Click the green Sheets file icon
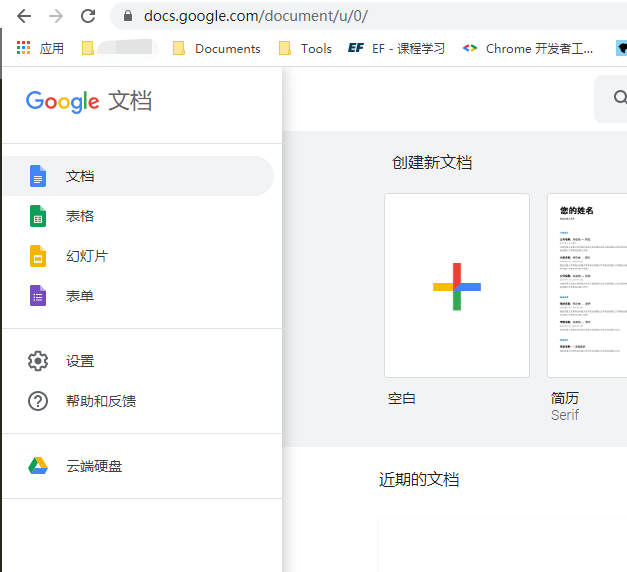The width and height of the screenshot is (627, 572). pyautogui.click(x=38, y=216)
